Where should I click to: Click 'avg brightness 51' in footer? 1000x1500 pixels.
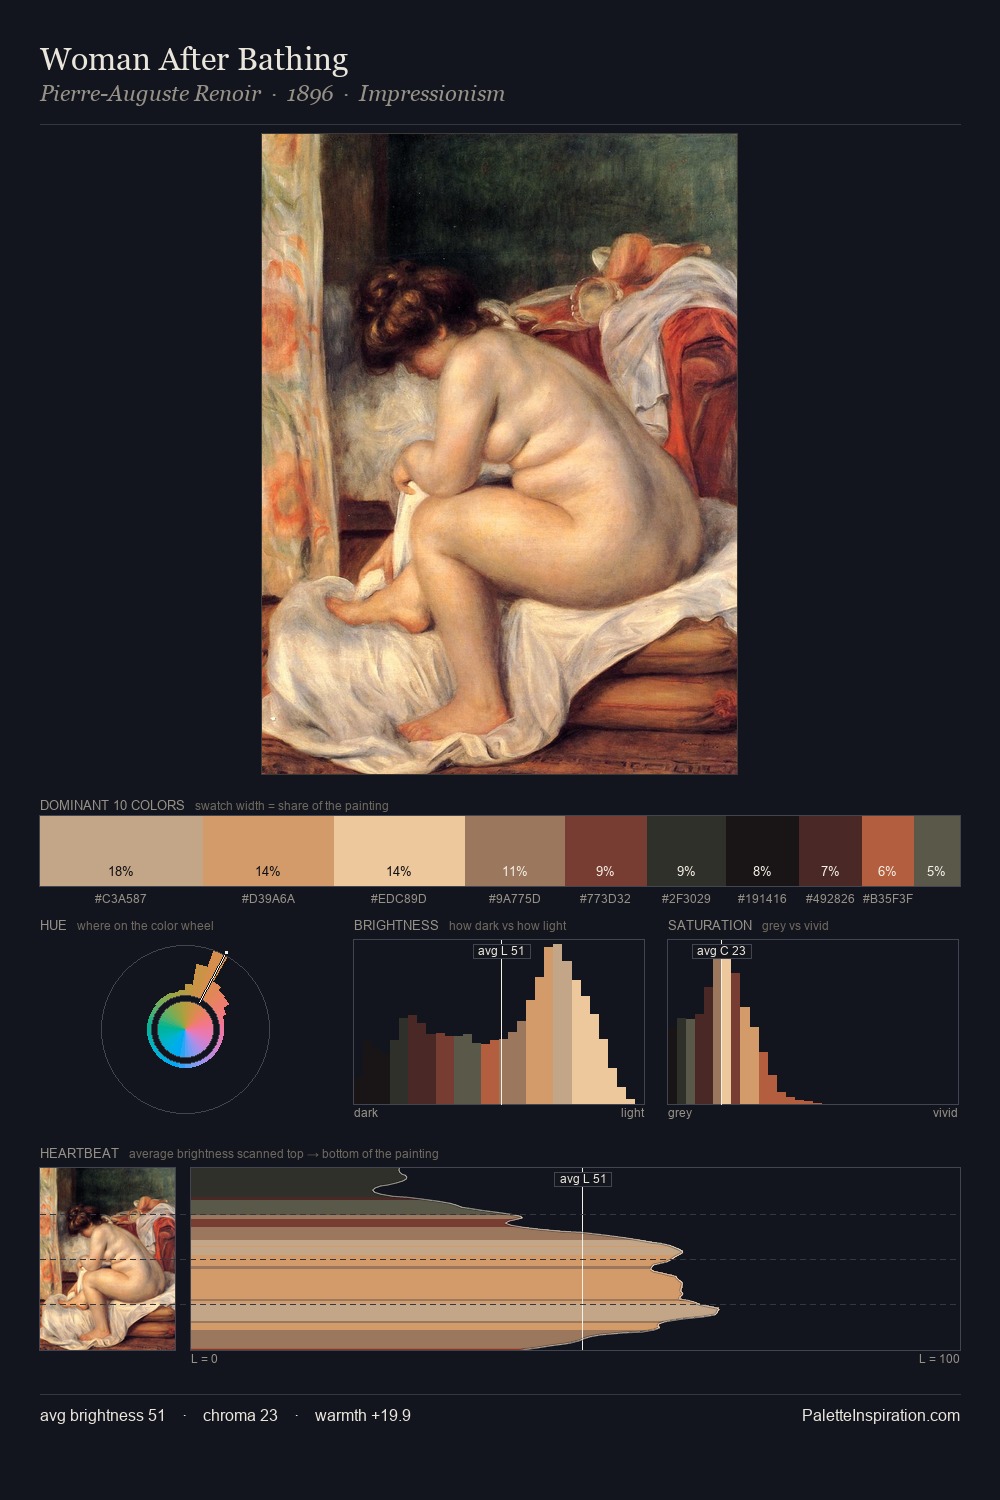pos(103,1415)
